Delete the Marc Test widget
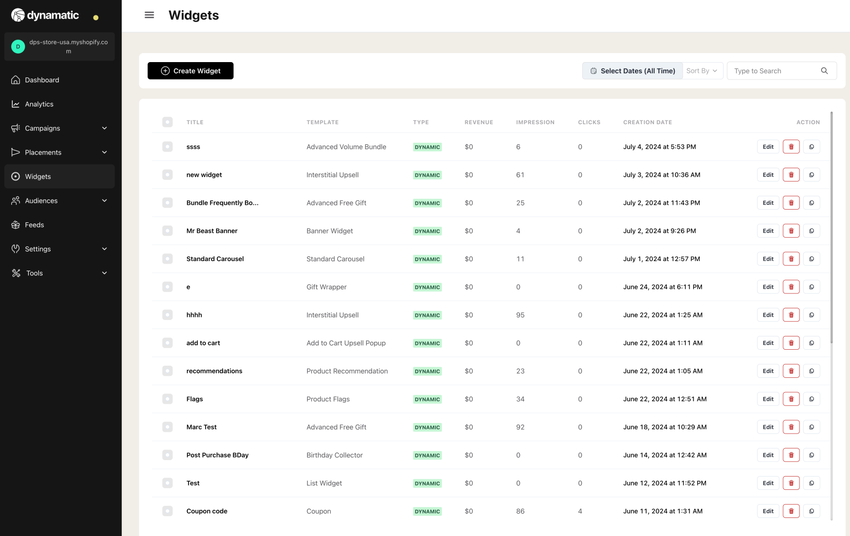This screenshot has height=536, width=850. tap(791, 427)
